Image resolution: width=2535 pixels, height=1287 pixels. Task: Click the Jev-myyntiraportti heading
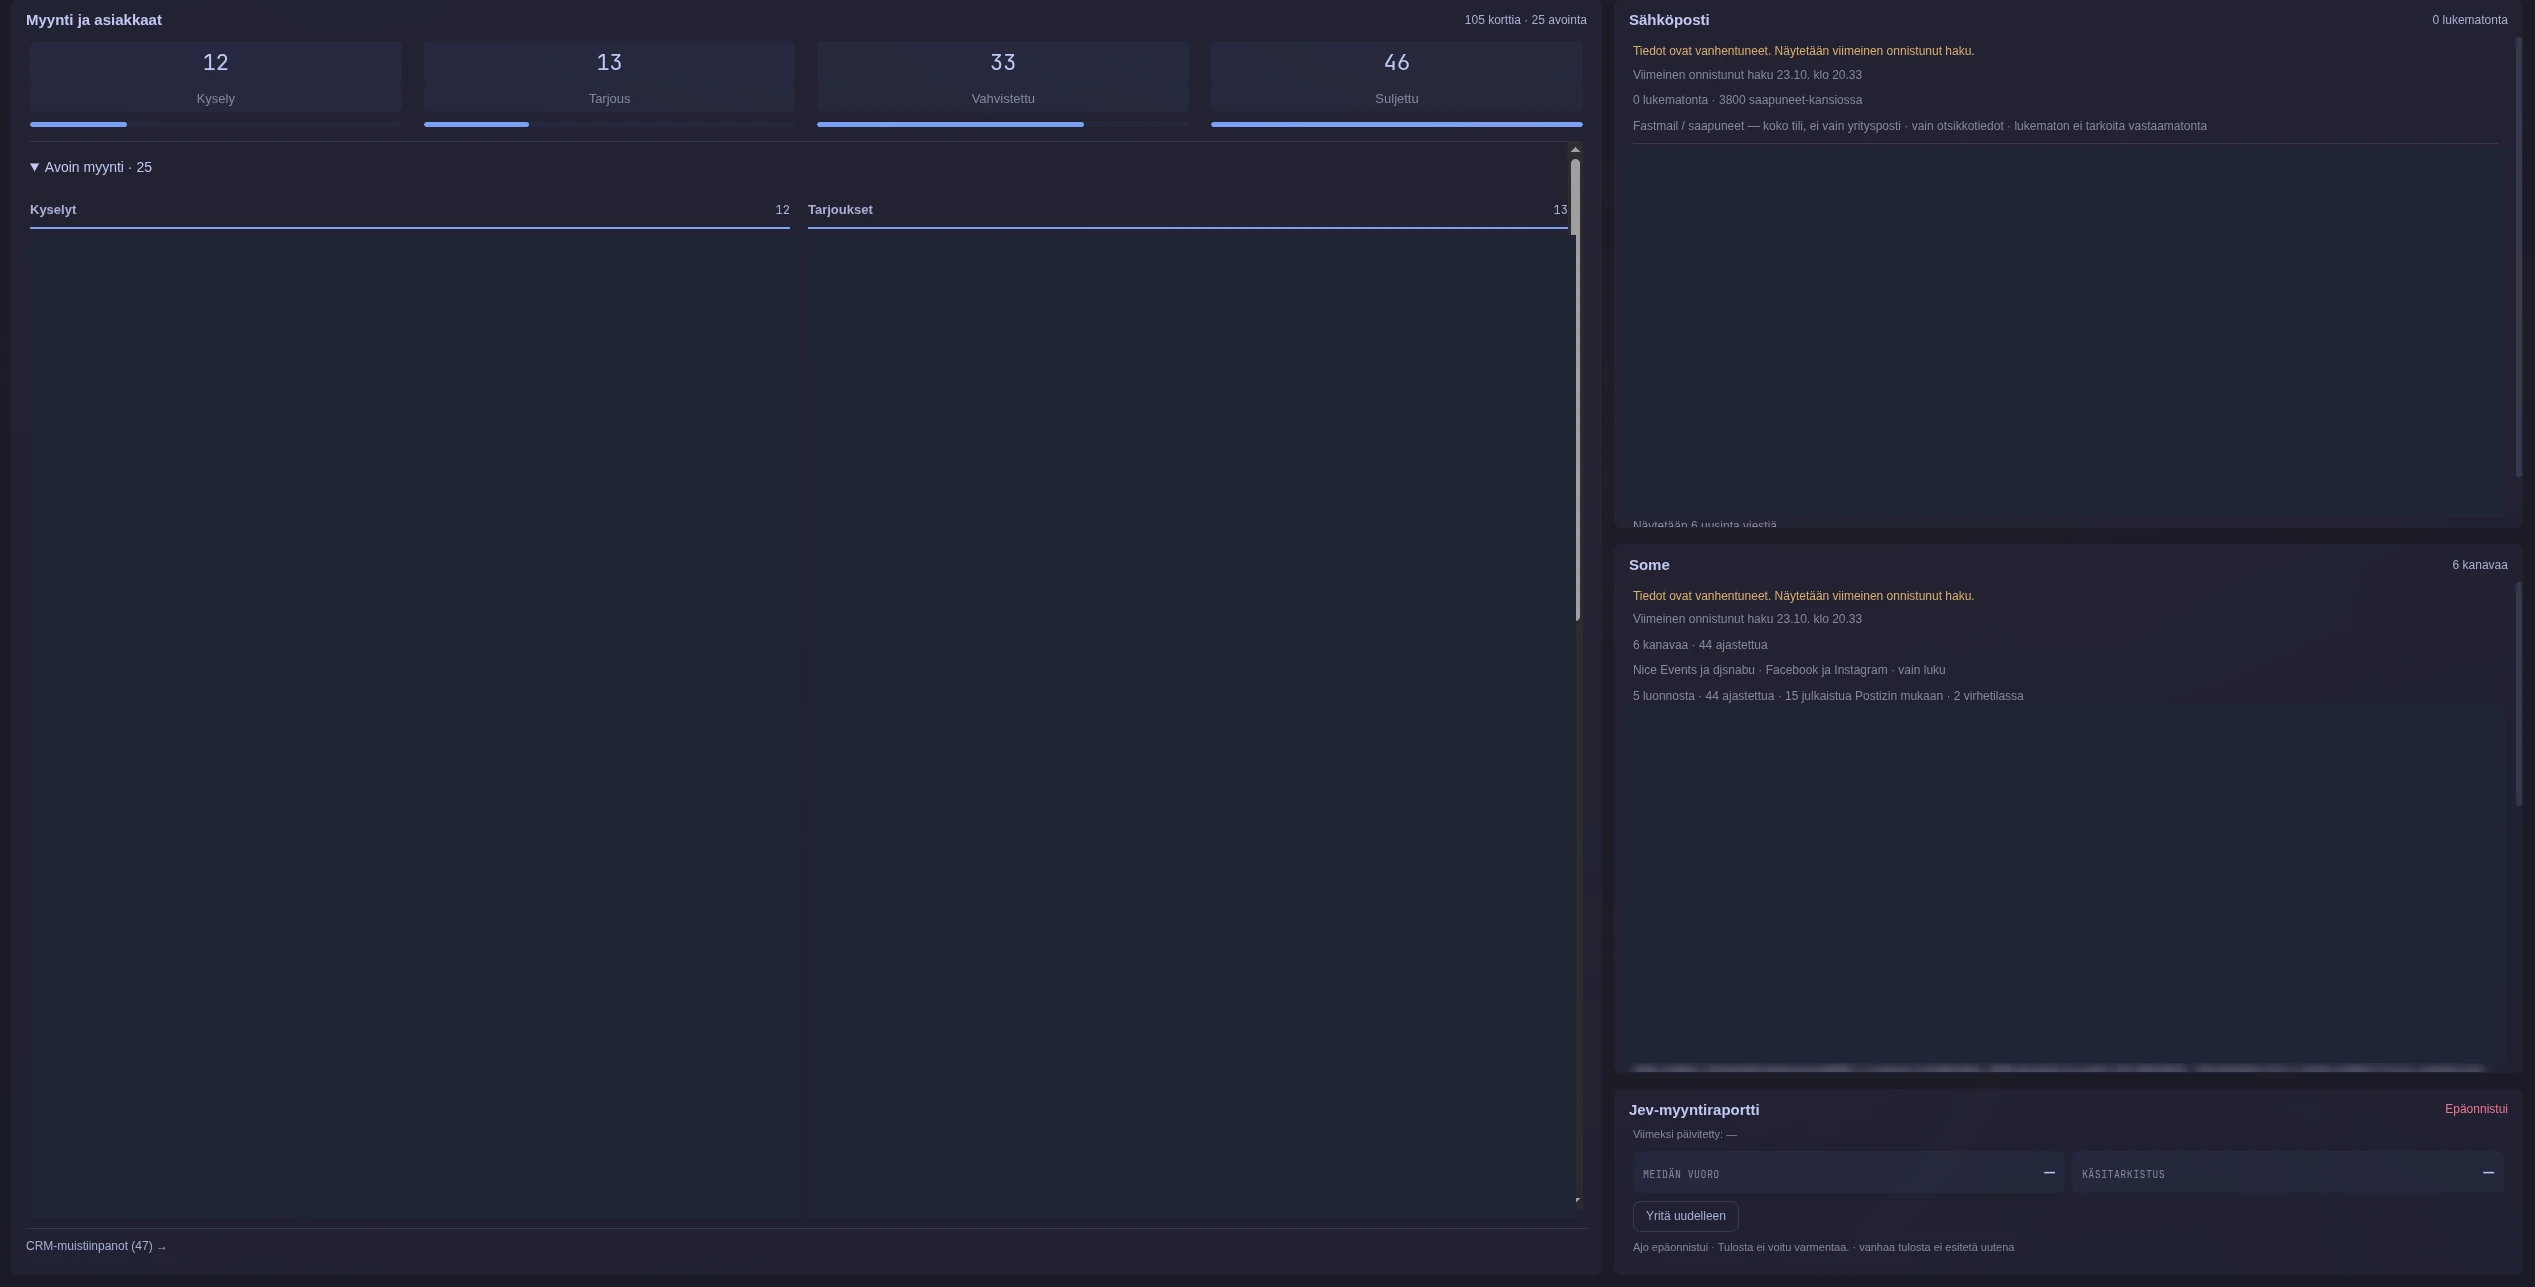click(1694, 1110)
